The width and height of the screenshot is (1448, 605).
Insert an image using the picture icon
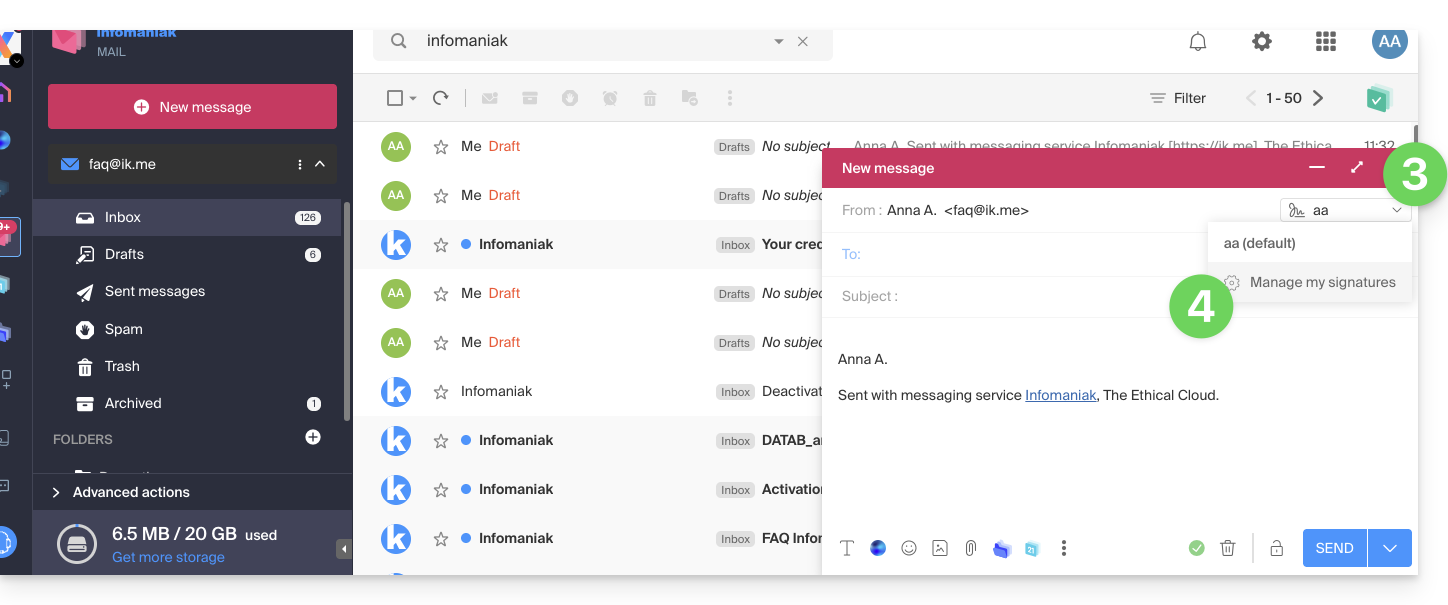pyautogui.click(x=939, y=548)
